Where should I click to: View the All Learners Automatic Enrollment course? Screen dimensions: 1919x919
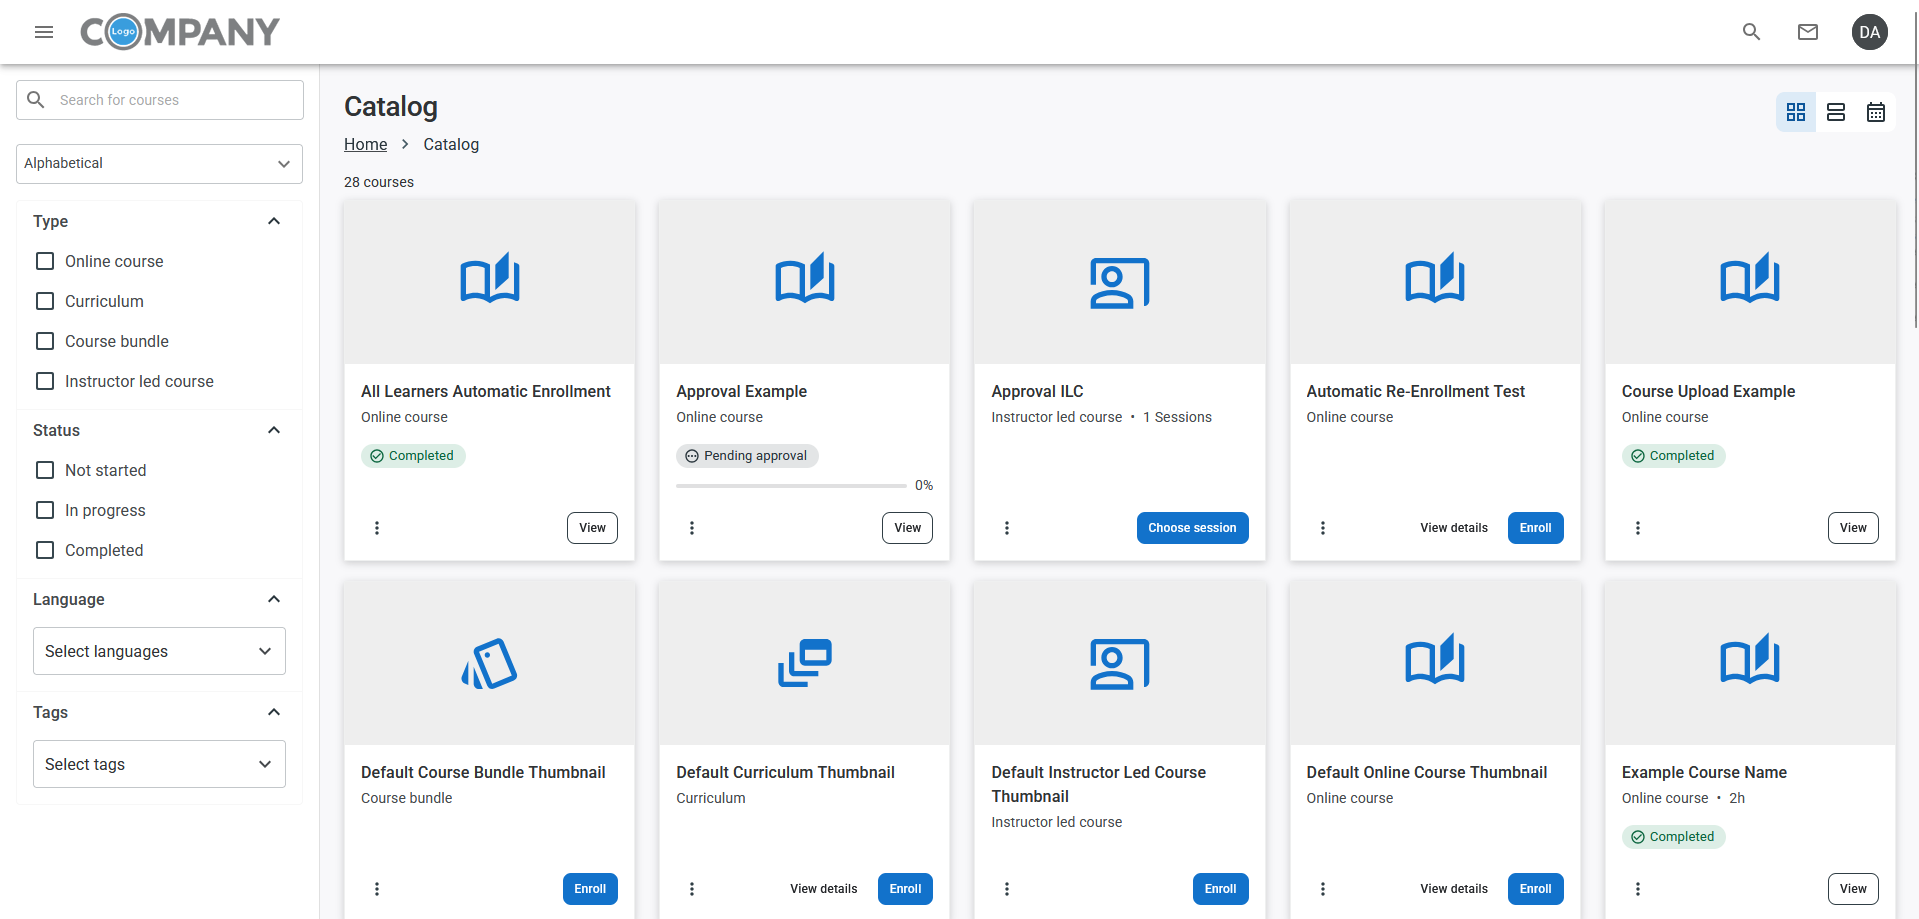(592, 528)
